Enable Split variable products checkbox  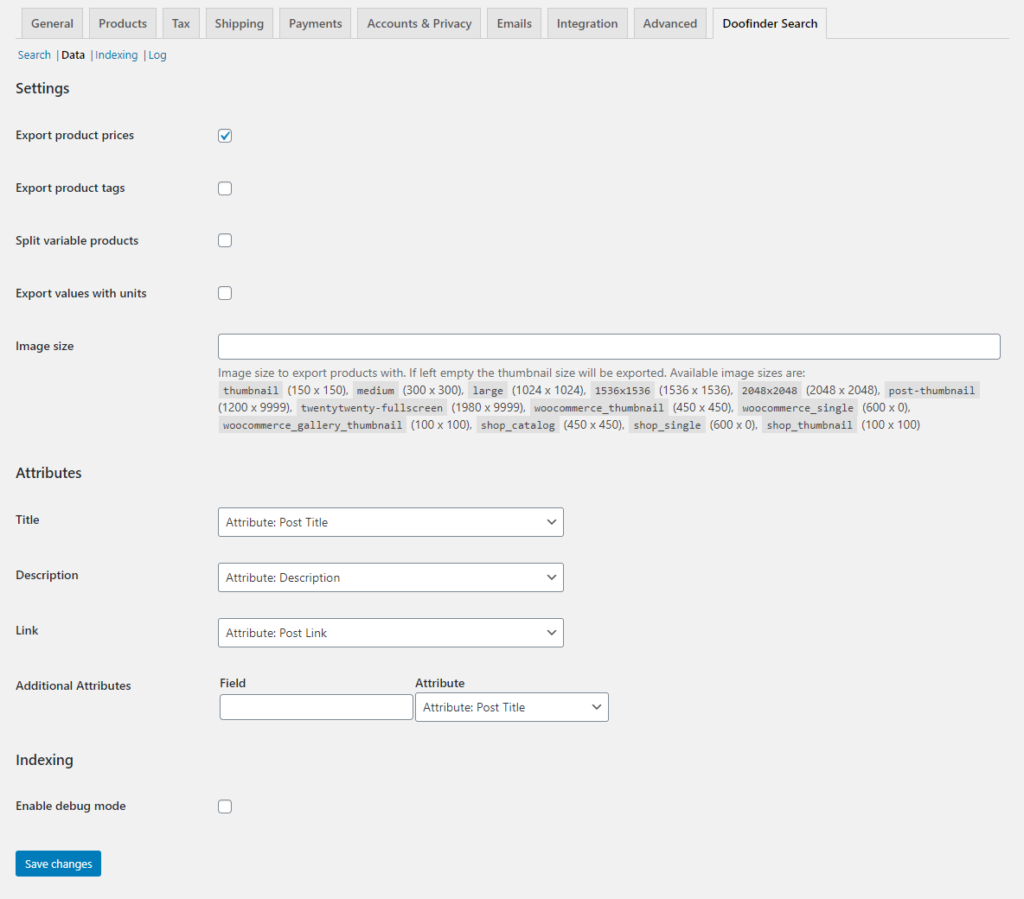coord(225,241)
